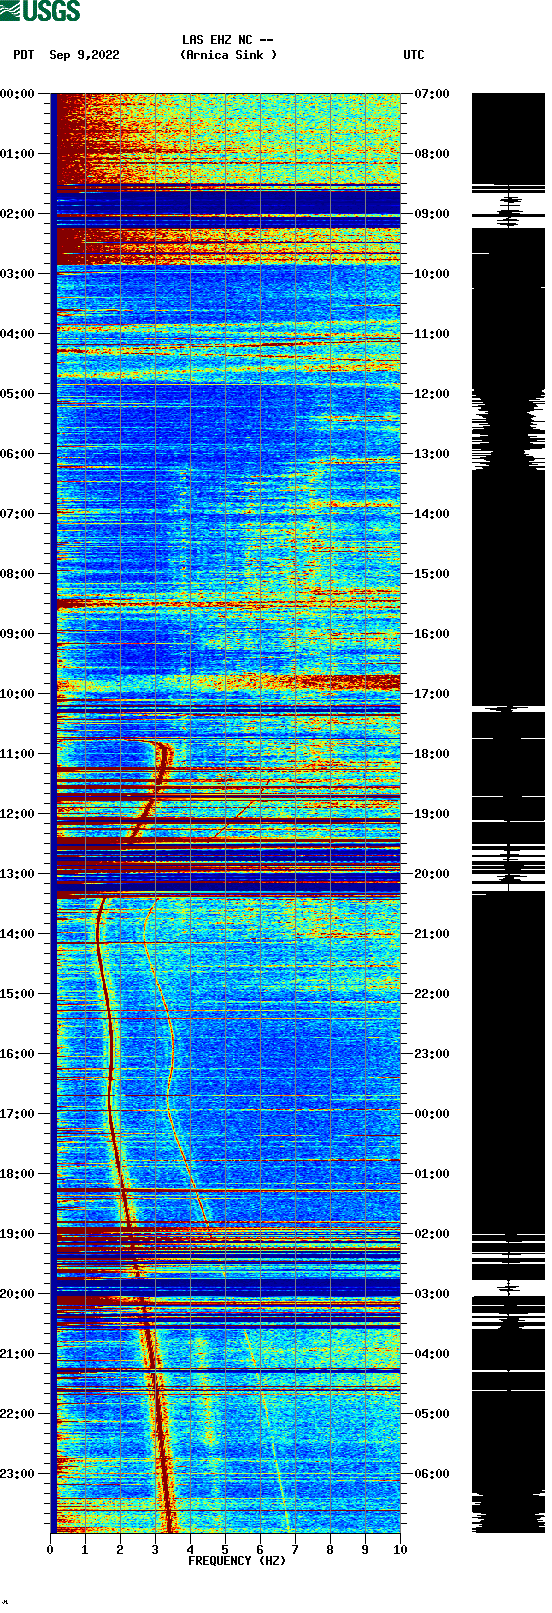Click the frequency axis label '0'
Image resolution: width=552 pixels, height=1613 pixels.
point(50,1550)
